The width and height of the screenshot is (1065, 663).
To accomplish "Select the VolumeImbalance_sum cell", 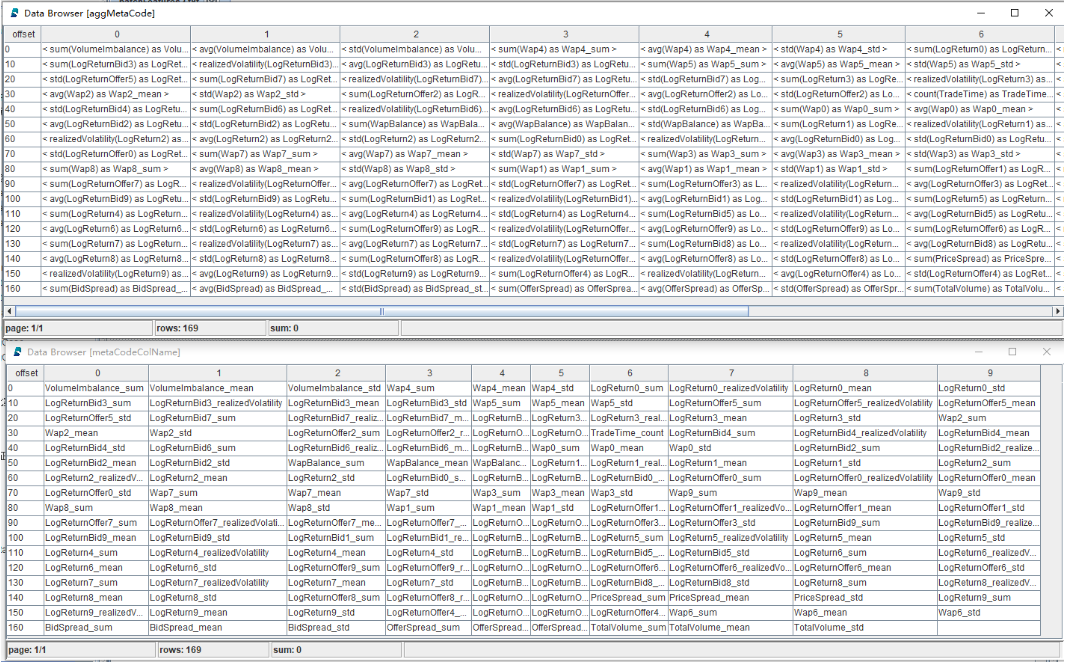I will (x=94, y=388).
